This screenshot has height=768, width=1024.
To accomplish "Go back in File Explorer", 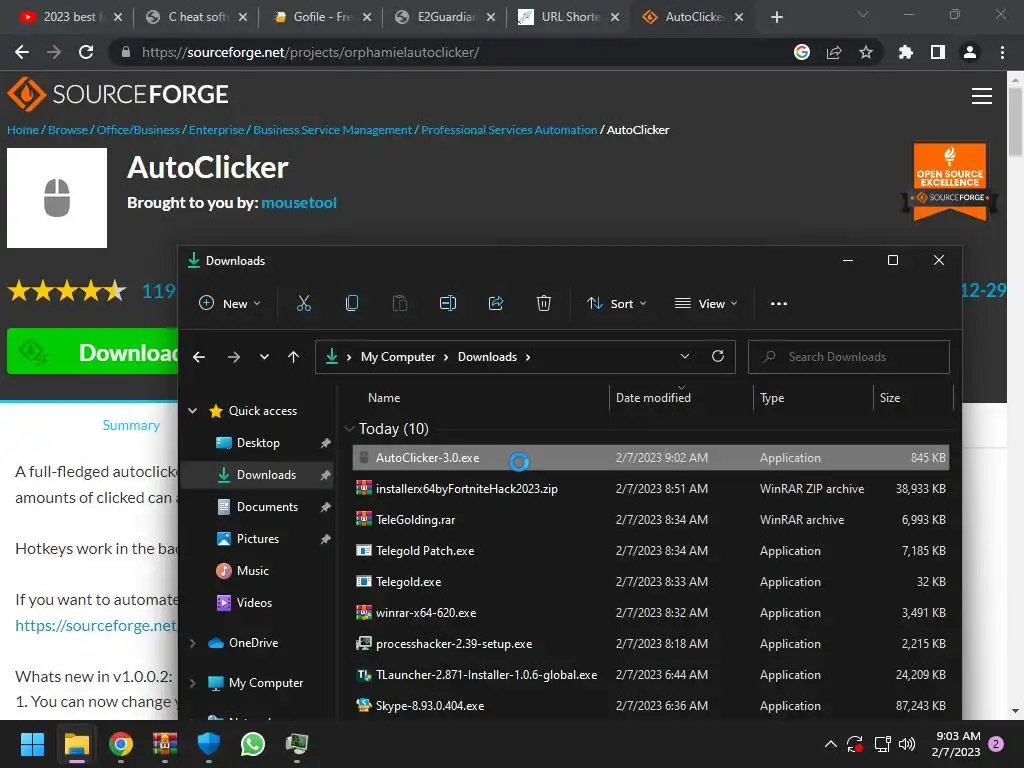I will click(199, 357).
